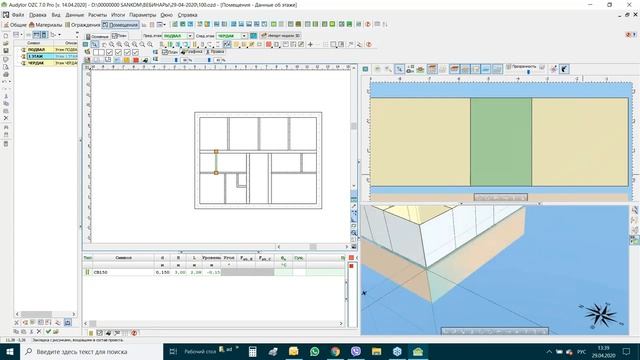Click the teal square icon in elevation view toolbar

[x=365, y=69]
